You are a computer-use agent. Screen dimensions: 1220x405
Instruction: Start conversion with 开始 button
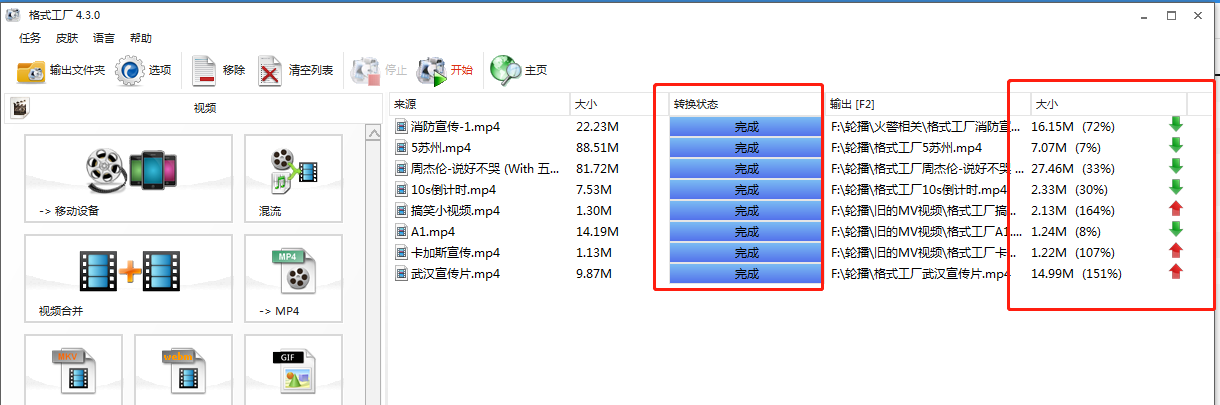click(x=445, y=71)
